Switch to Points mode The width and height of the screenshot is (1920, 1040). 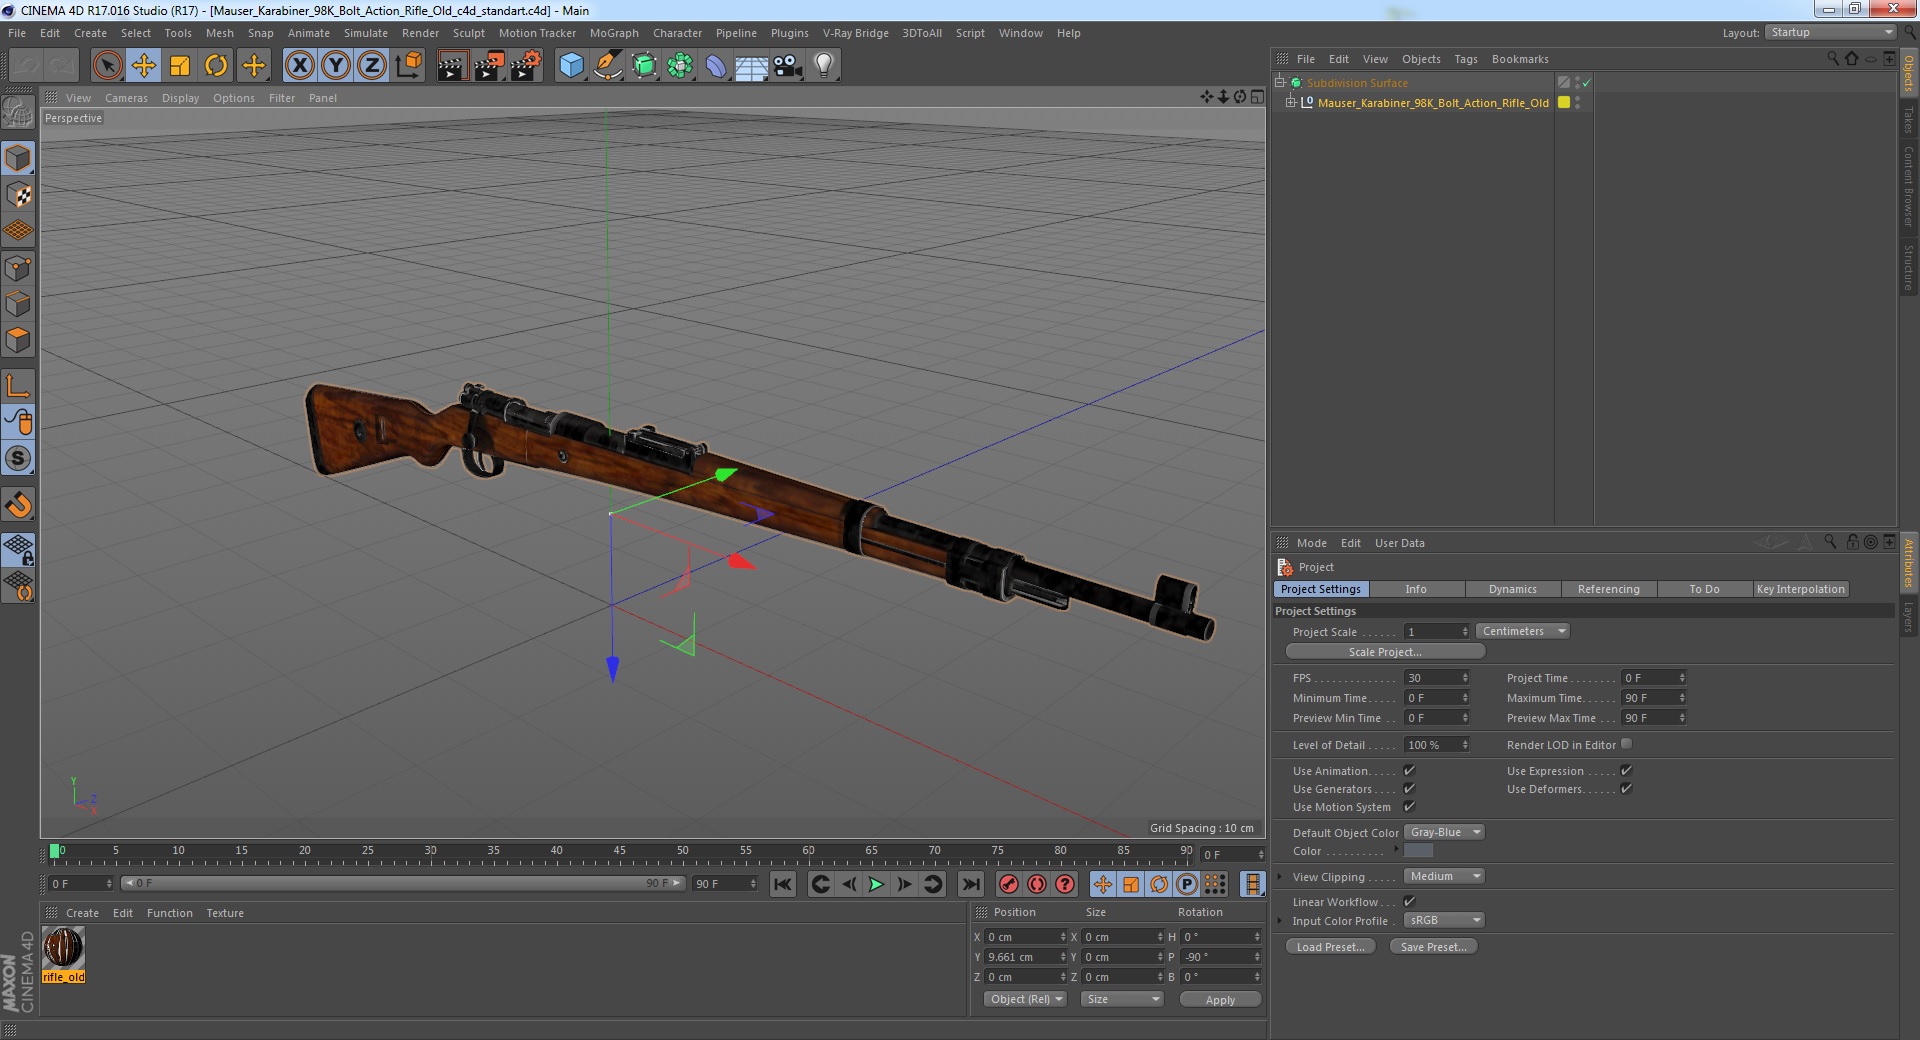[18, 268]
